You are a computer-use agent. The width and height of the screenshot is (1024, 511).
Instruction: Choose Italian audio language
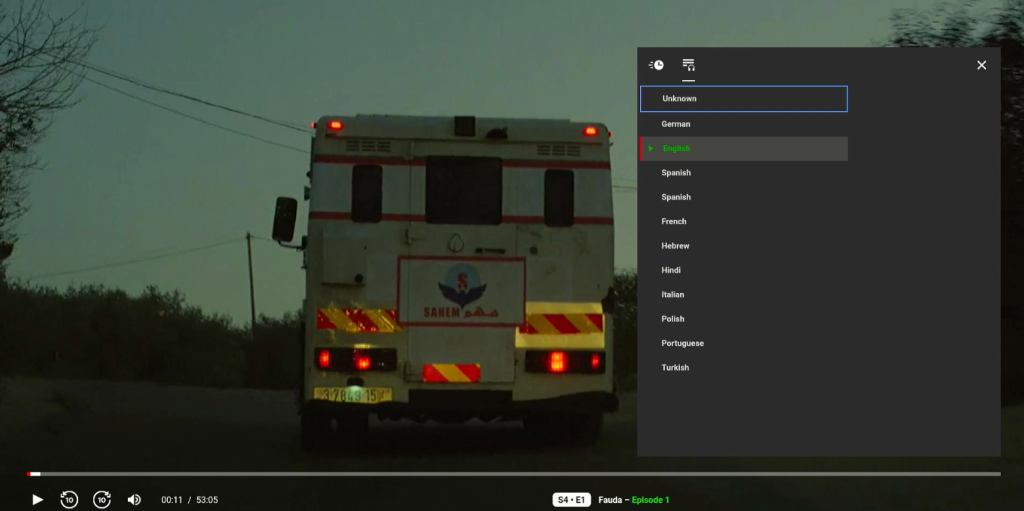744,295
